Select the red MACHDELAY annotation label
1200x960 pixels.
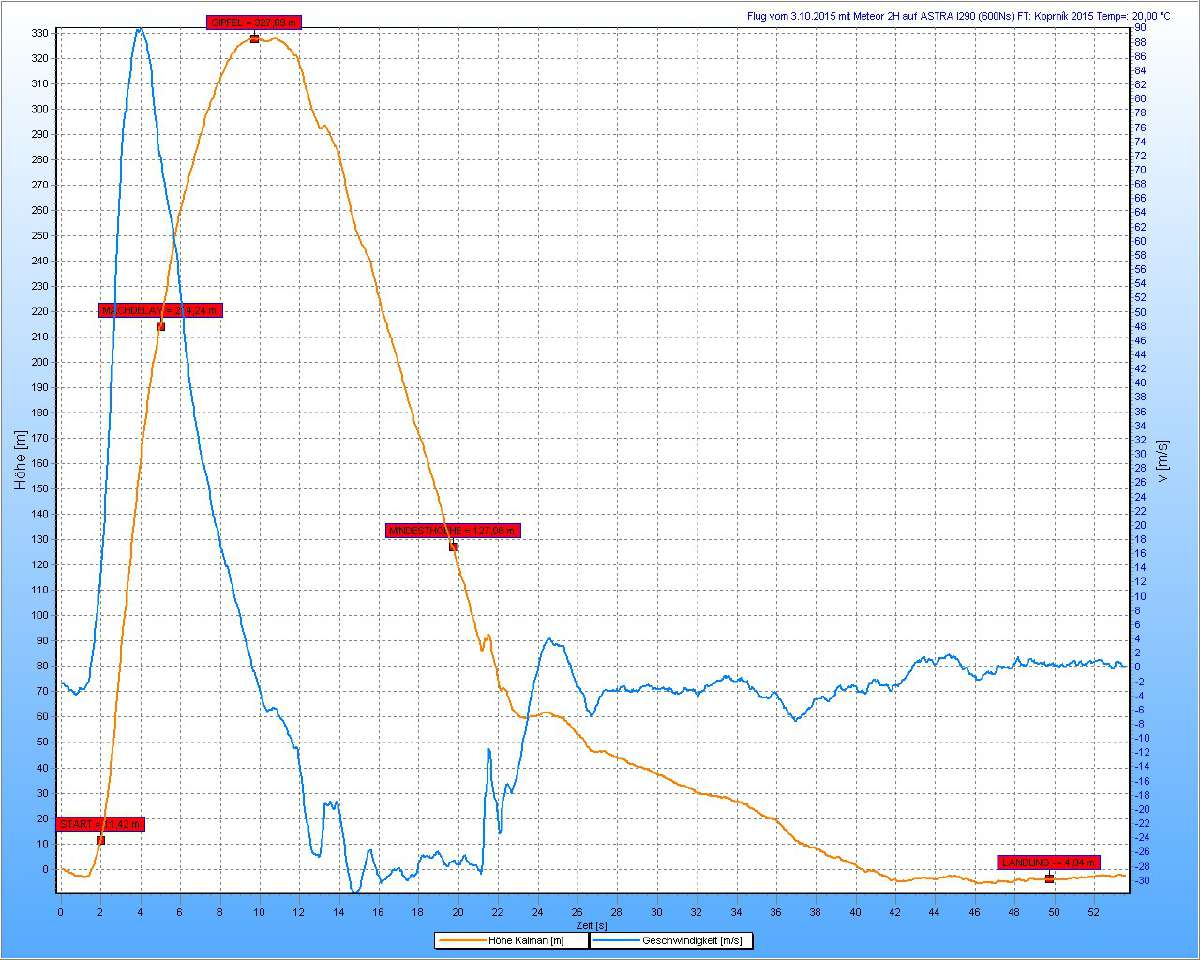pyautogui.click(x=160, y=310)
